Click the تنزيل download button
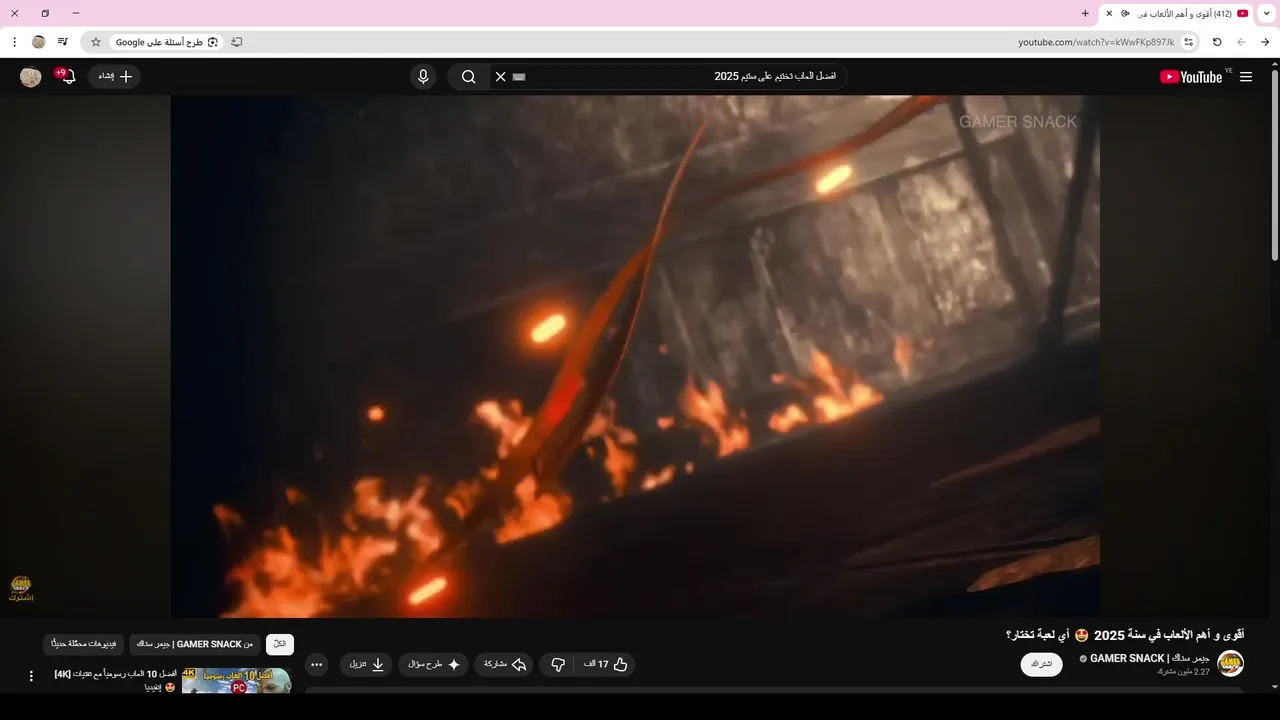Screen dimensions: 1280x720 [366, 664]
